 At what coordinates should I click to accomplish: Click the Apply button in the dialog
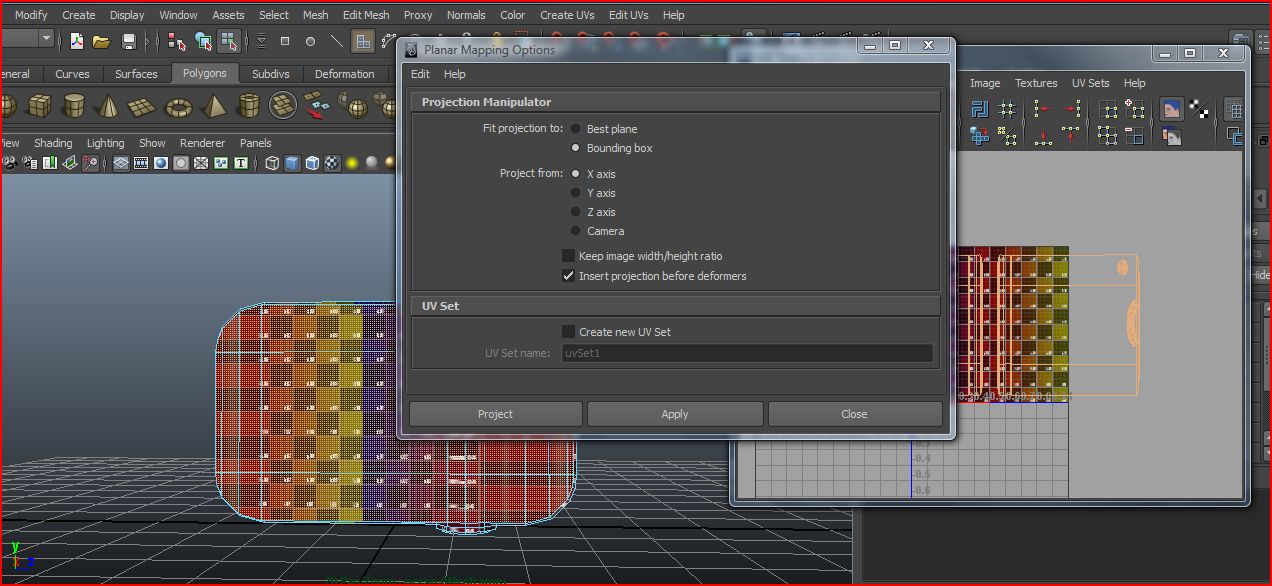[674, 413]
